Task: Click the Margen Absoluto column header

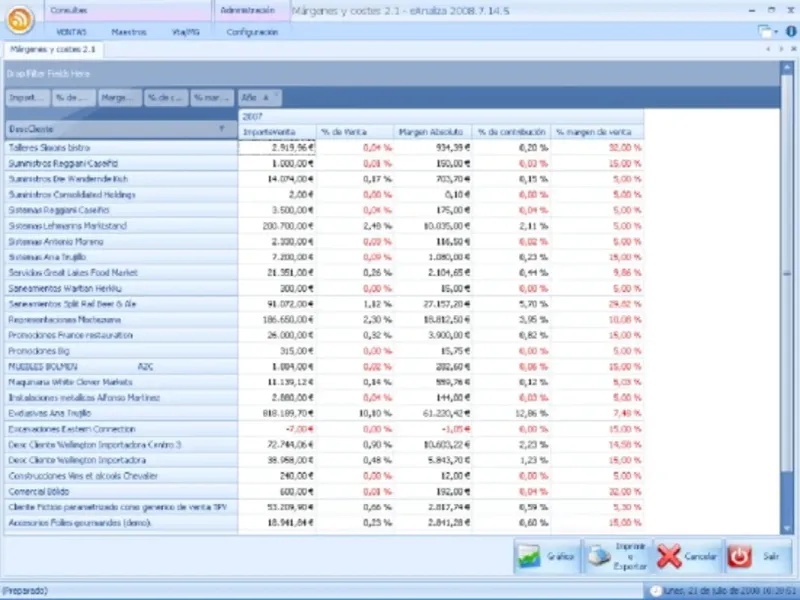Action: click(x=433, y=132)
